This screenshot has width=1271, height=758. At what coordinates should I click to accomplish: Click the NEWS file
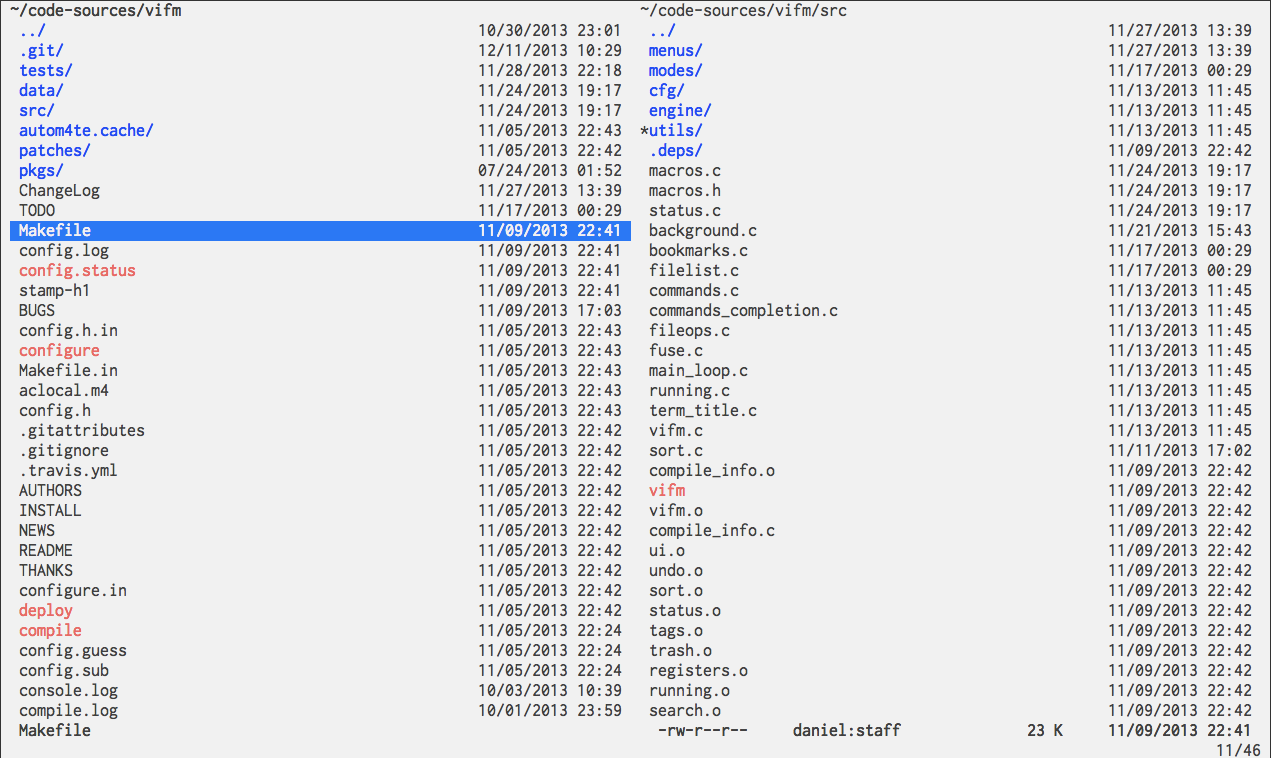(37, 530)
